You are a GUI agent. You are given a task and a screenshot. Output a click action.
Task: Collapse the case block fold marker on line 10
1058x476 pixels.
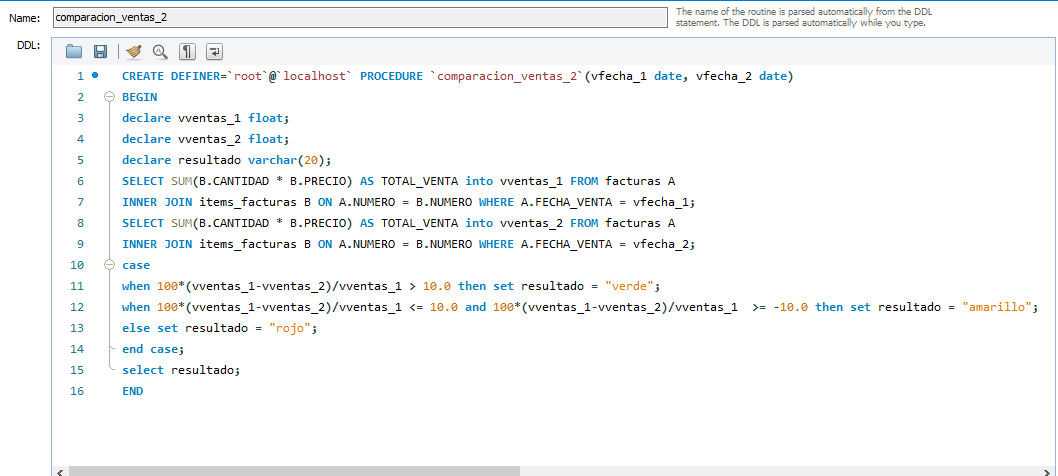point(109,265)
